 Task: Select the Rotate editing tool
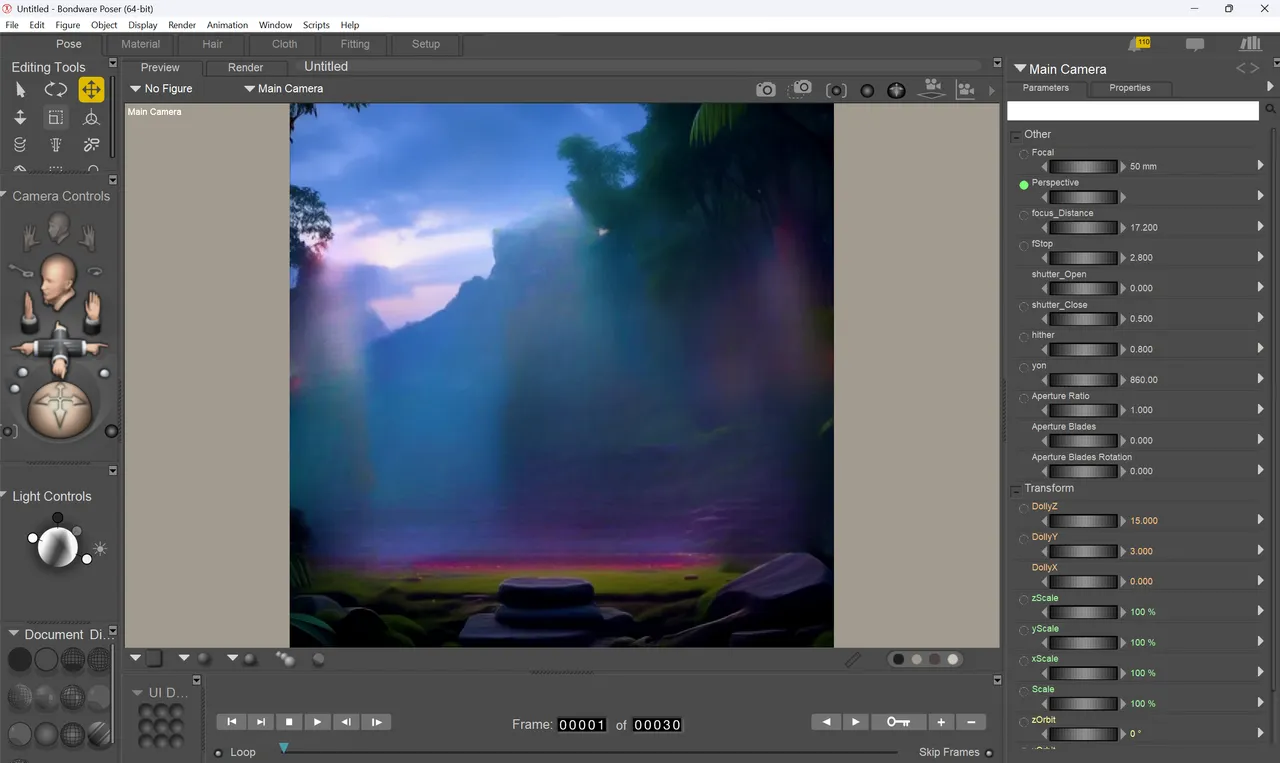(x=55, y=90)
